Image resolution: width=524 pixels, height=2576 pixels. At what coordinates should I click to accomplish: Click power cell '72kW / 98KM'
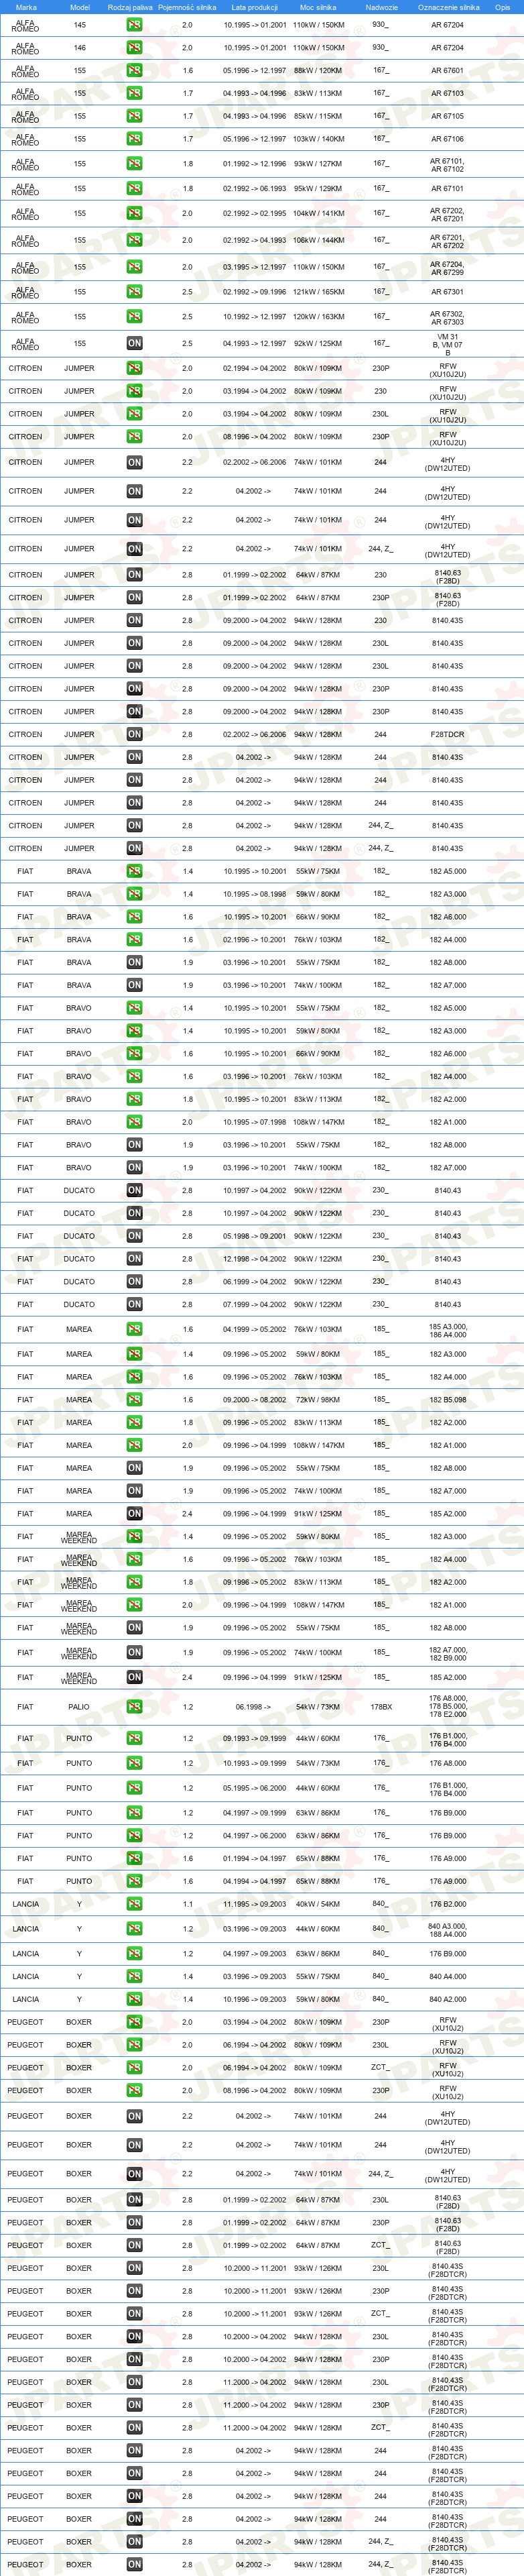(318, 1400)
